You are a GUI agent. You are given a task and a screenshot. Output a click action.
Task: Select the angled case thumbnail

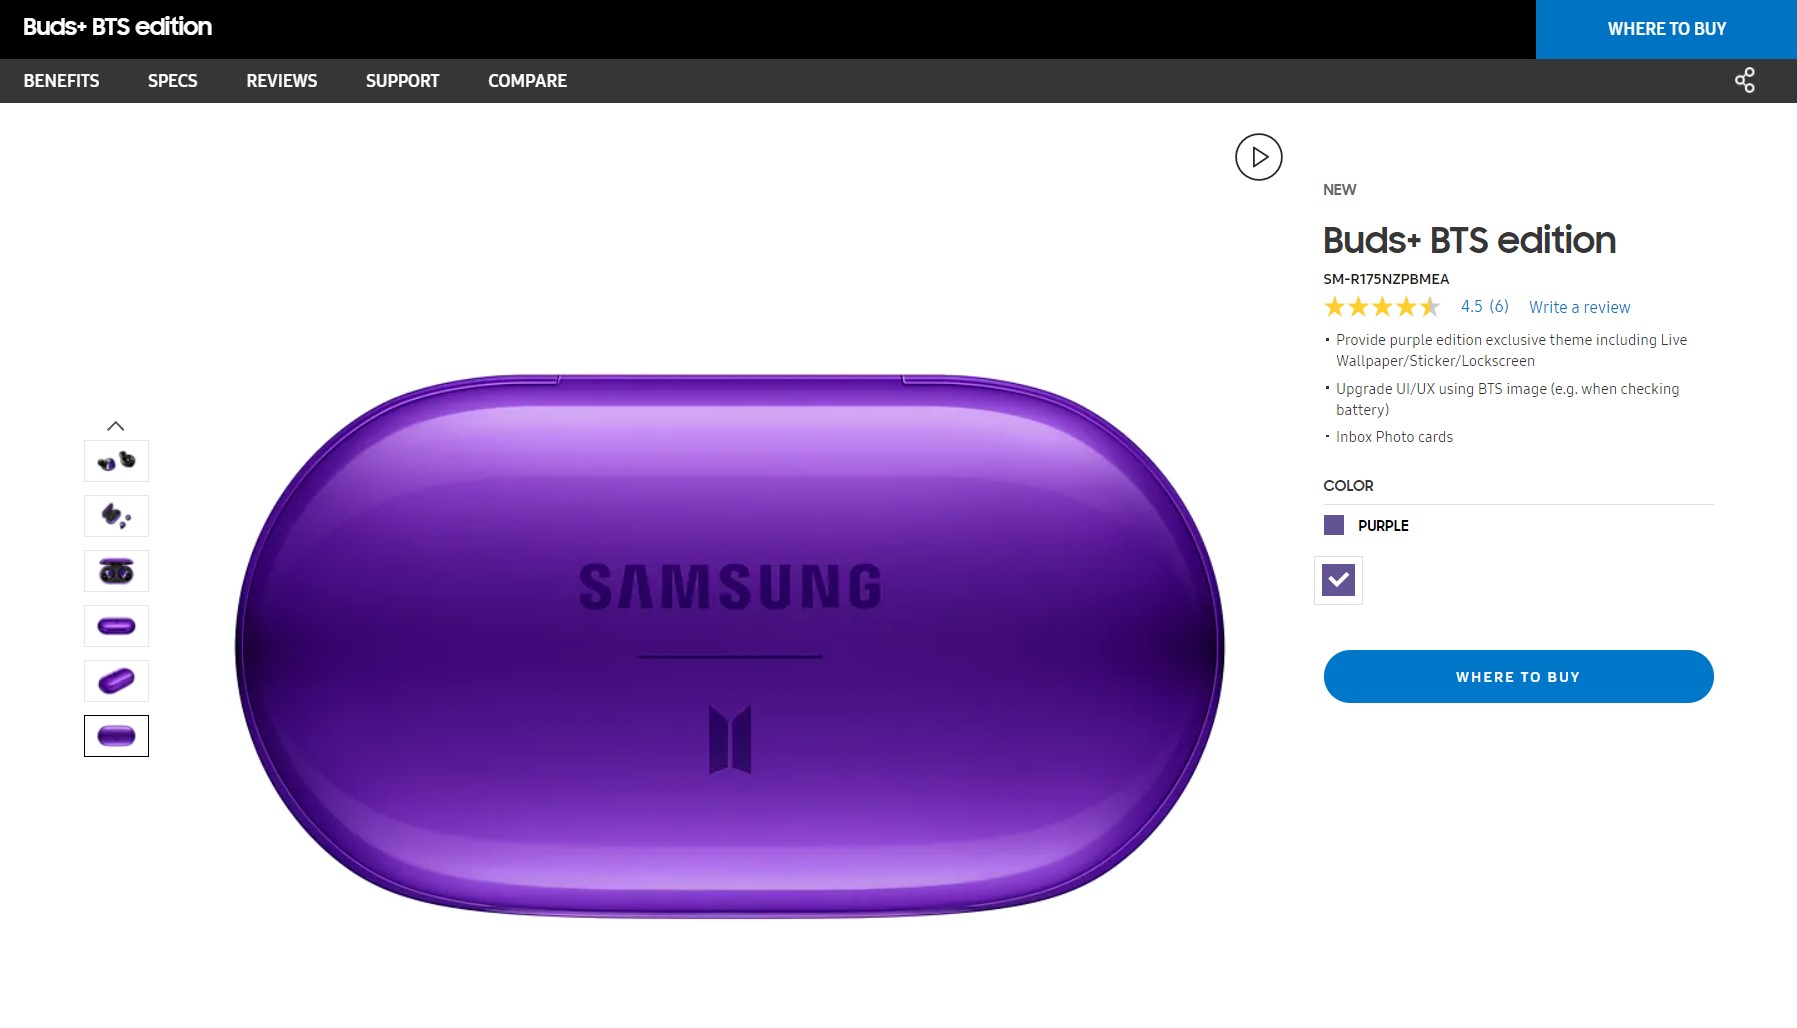click(x=116, y=681)
